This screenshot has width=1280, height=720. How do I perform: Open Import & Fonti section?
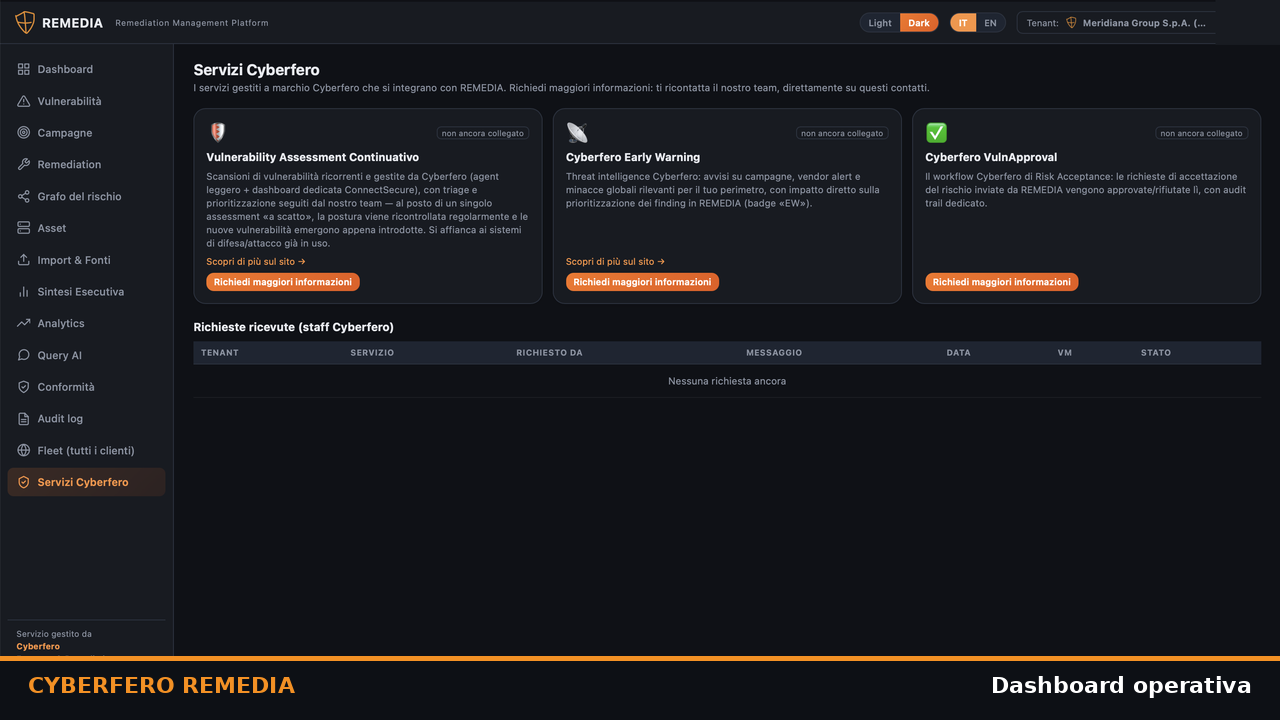pyautogui.click(x=86, y=260)
